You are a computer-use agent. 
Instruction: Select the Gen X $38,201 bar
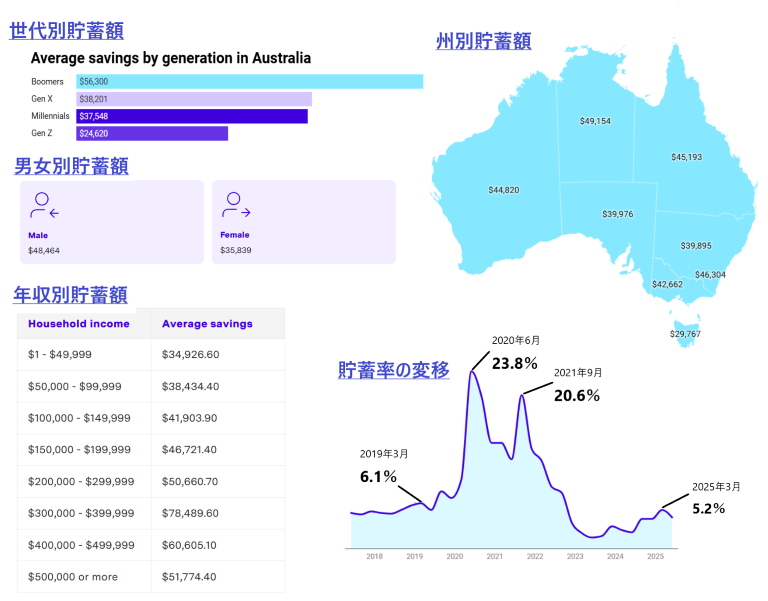pyautogui.click(x=194, y=99)
